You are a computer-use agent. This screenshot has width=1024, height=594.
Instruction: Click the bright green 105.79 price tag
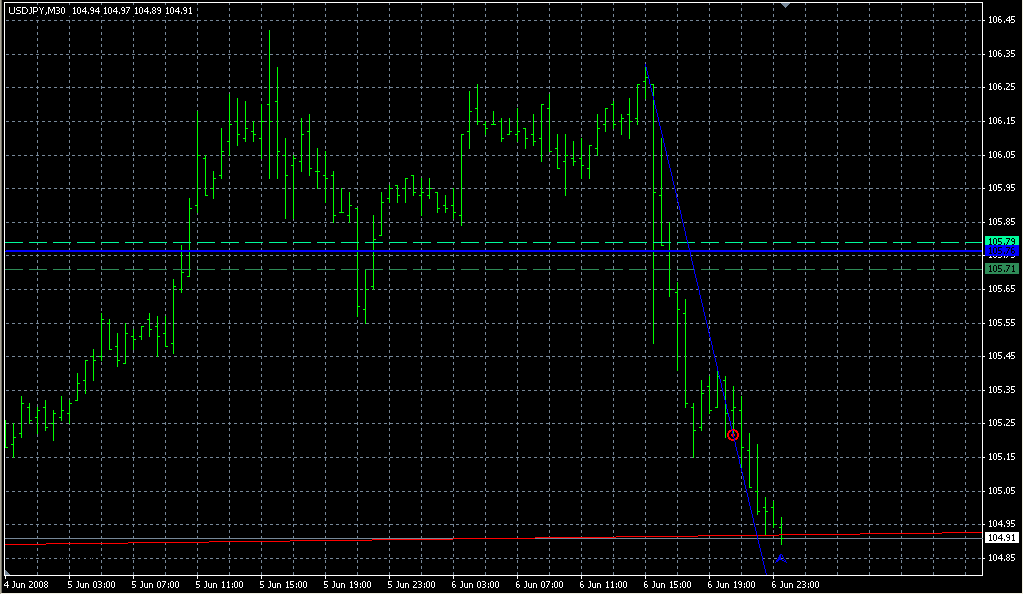1001,242
